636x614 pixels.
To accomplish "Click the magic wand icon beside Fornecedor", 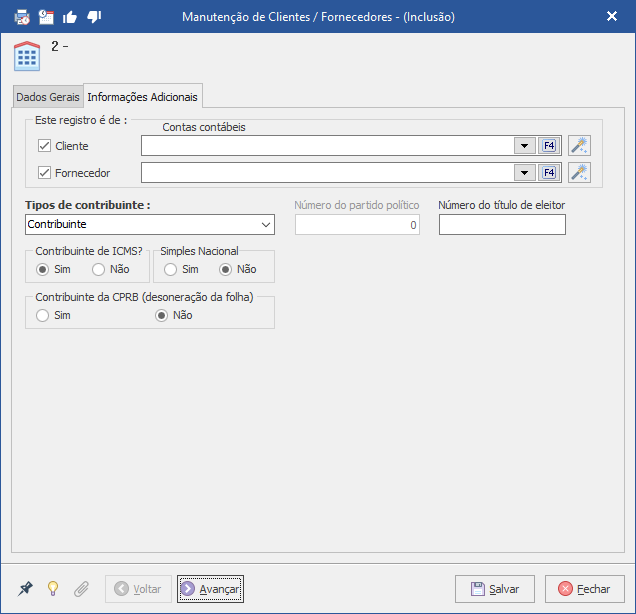I will tap(580, 173).
